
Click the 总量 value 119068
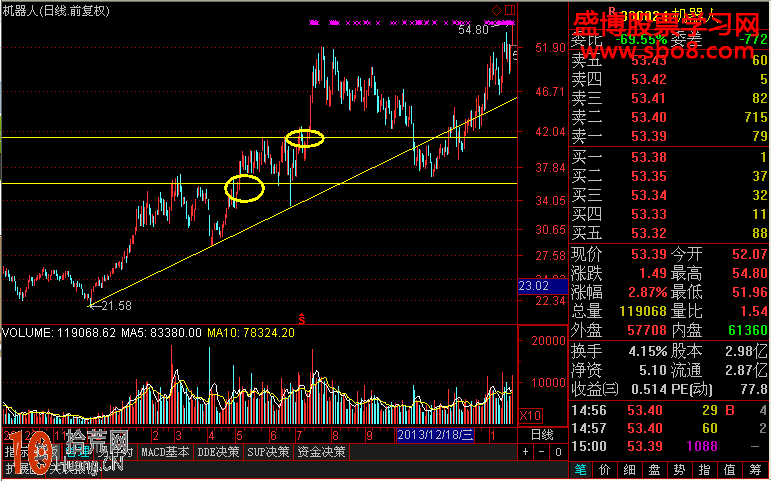point(641,311)
